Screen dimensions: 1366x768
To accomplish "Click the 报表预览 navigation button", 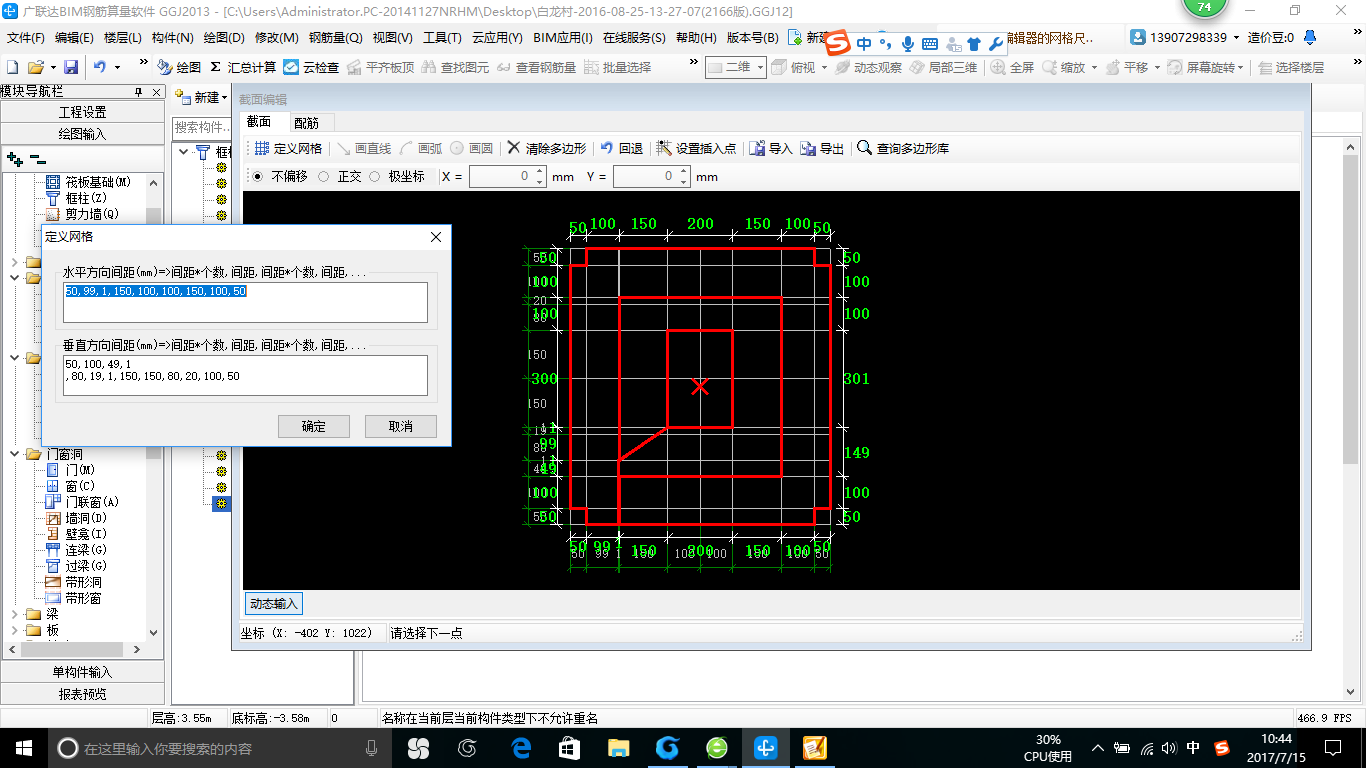I will pyautogui.click(x=82, y=693).
